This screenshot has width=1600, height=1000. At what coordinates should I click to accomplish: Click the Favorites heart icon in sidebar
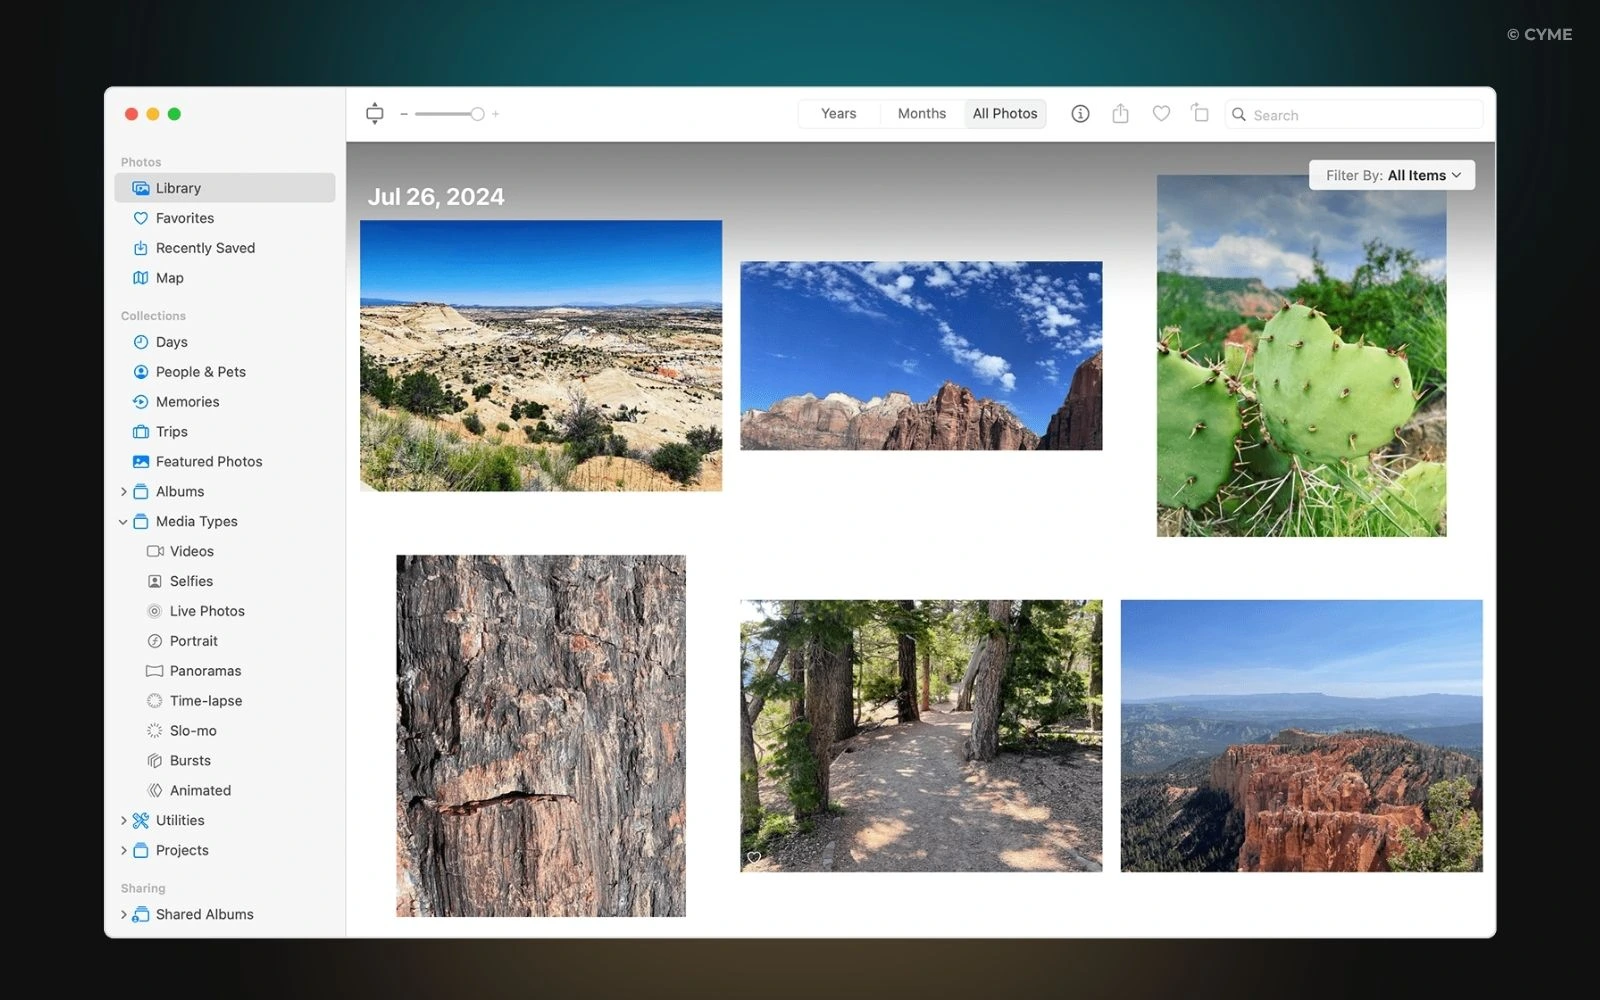(141, 218)
